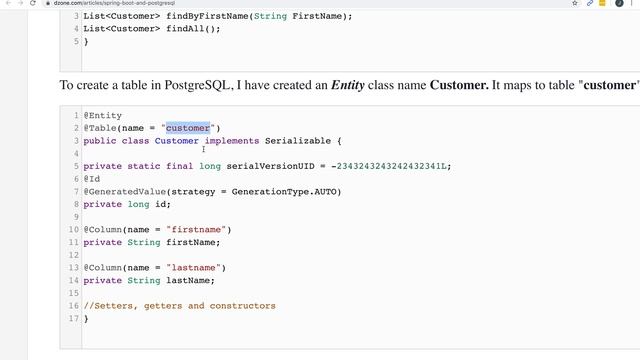Click line number 10 in the code gutter
The width and height of the screenshot is (640, 360).
(73, 229)
